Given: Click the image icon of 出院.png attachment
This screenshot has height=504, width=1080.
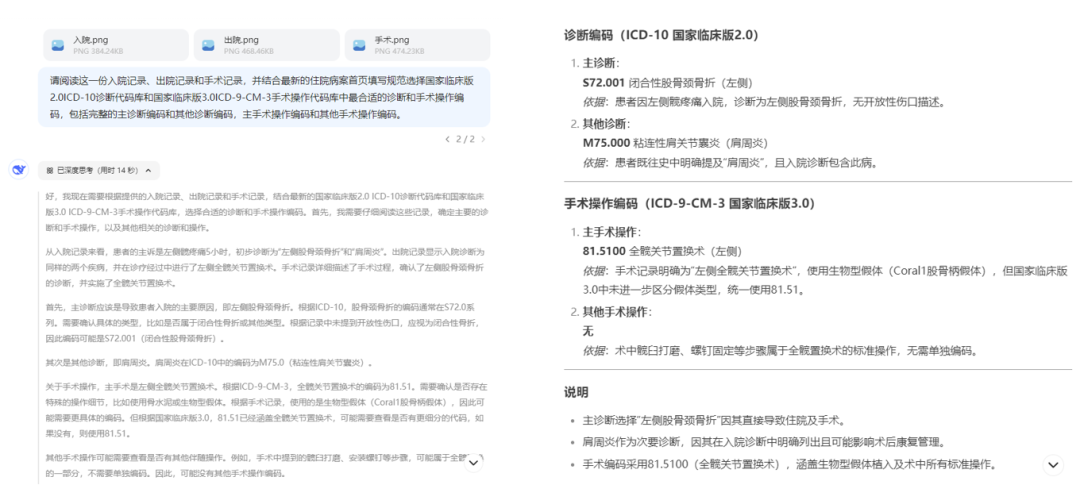Looking at the screenshot, I should pos(209,45).
